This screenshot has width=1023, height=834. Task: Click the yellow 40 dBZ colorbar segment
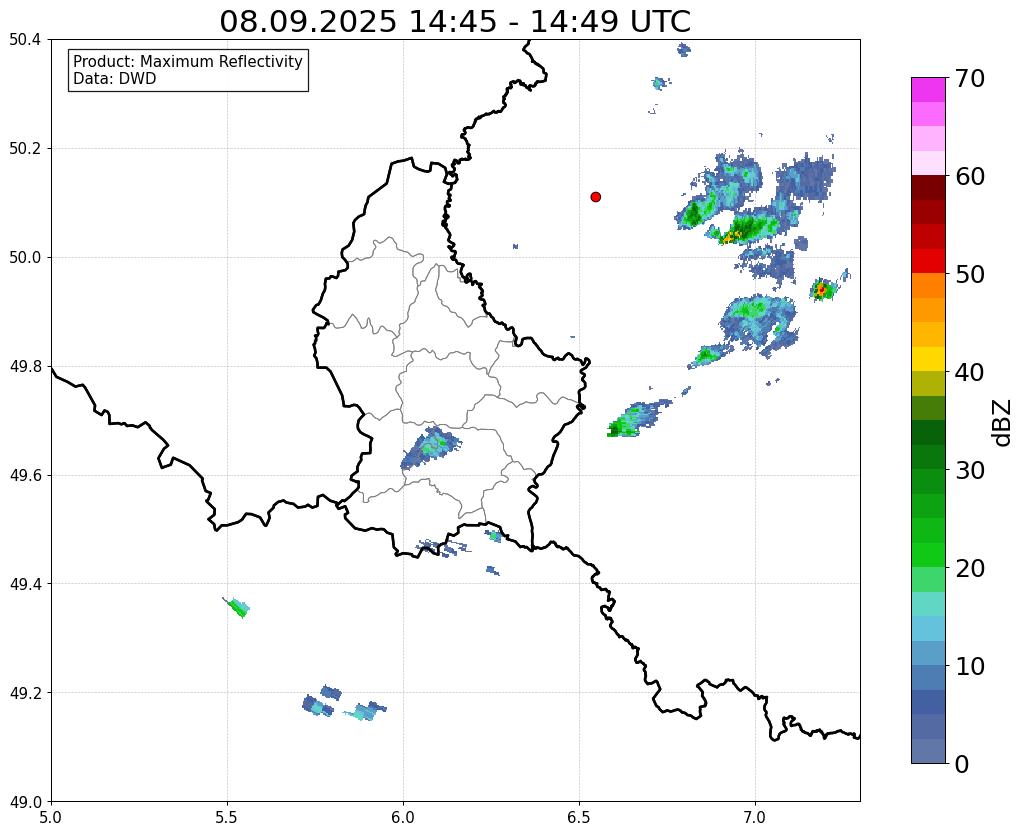point(928,360)
